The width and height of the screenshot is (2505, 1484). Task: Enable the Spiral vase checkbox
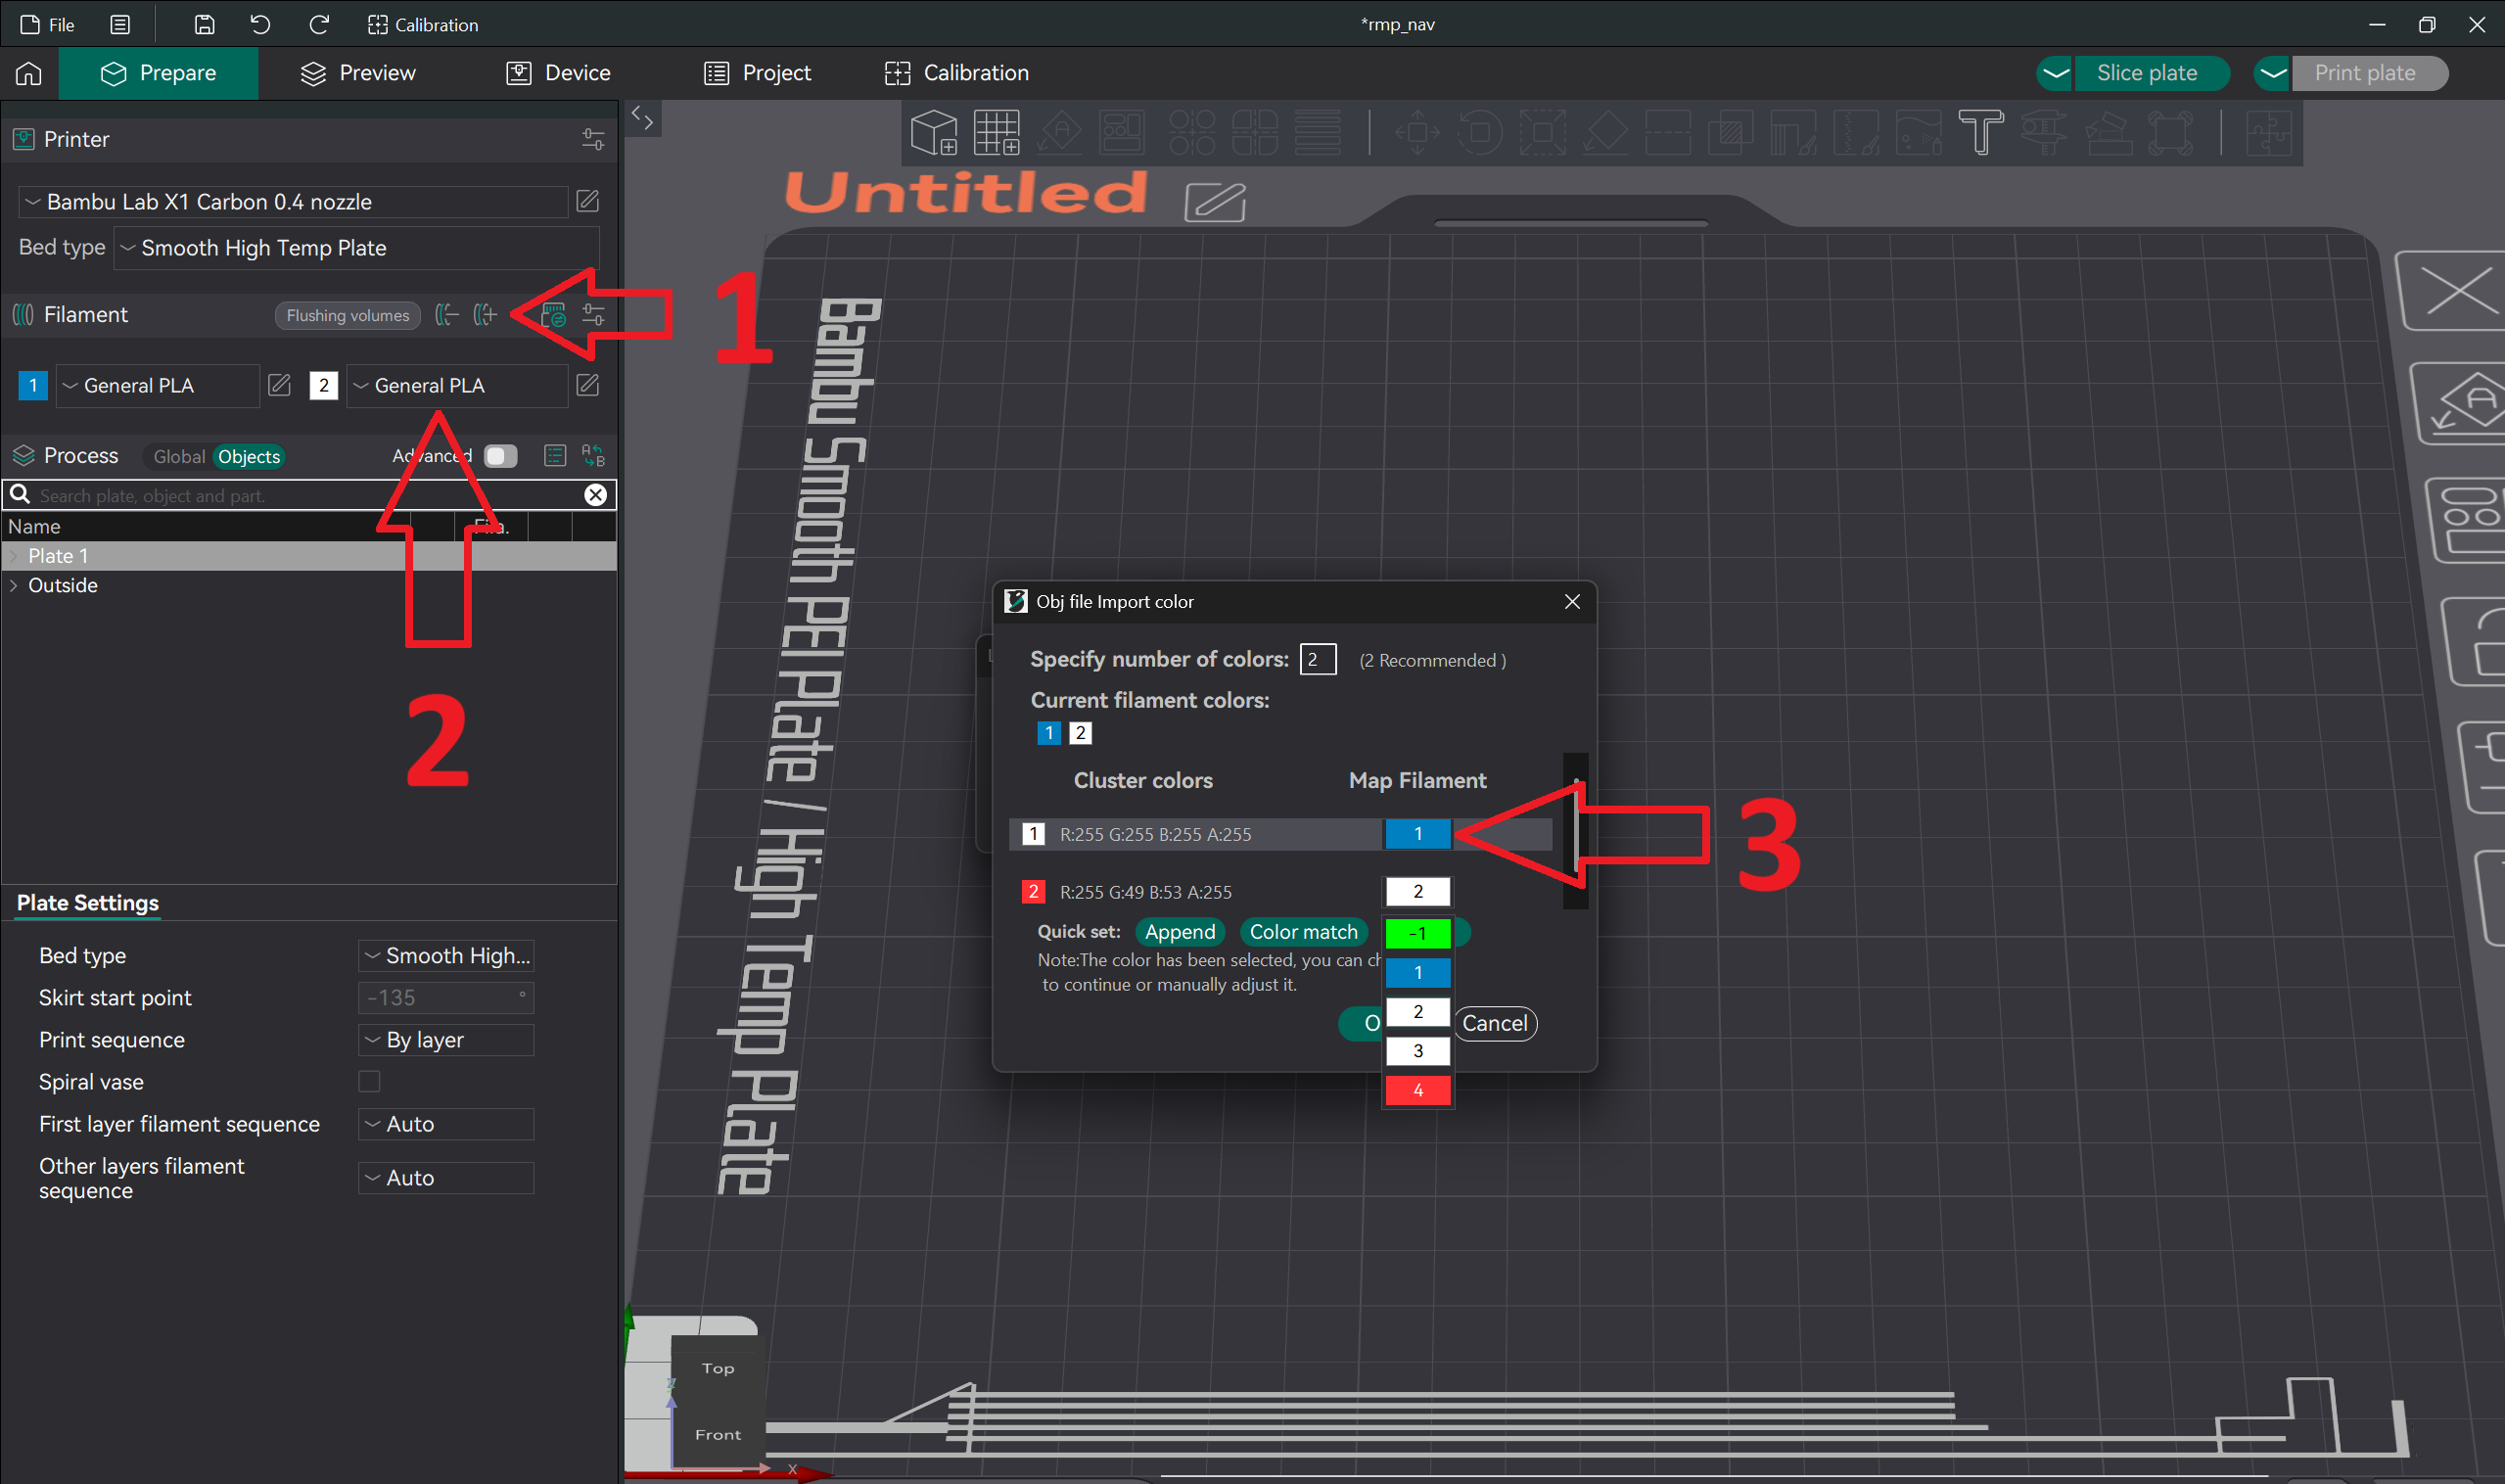[x=369, y=1081]
